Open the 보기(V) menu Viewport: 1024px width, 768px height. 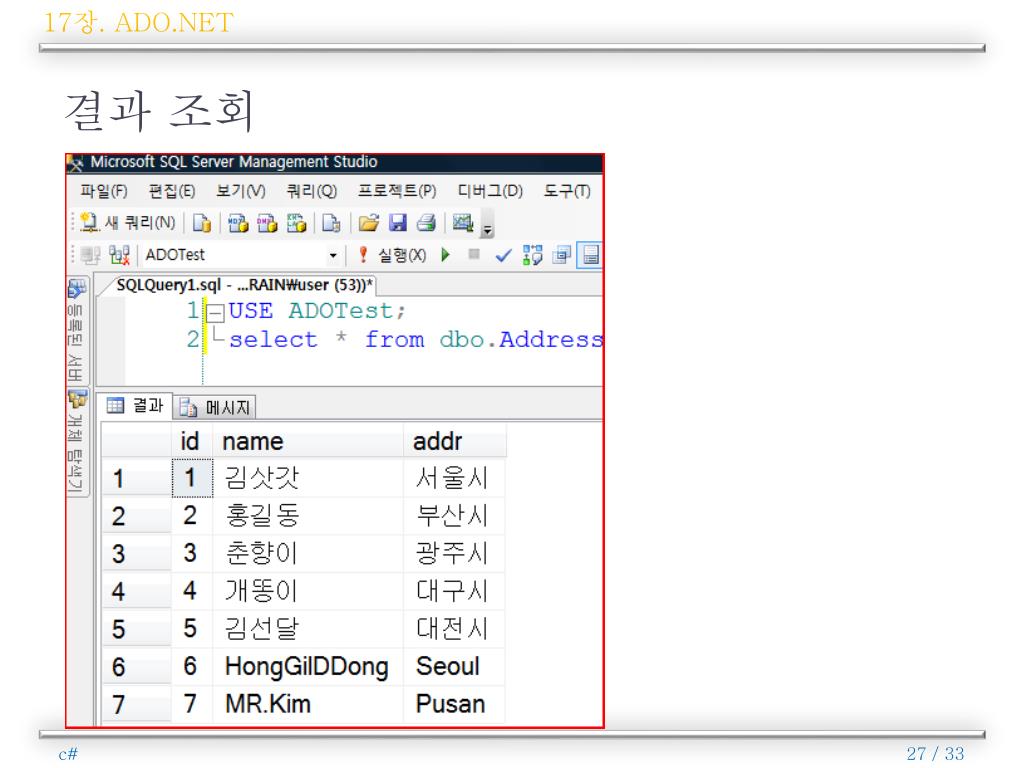point(241,191)
